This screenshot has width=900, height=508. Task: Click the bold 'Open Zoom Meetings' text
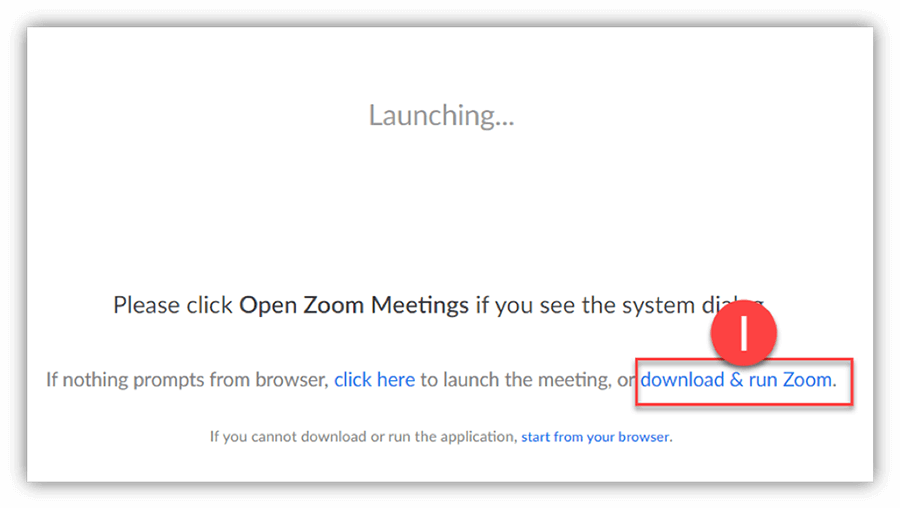[354, 305]
